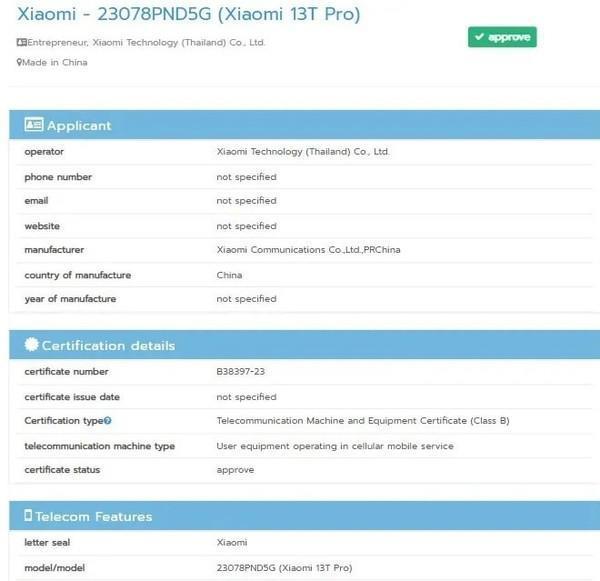Click letter seal value Xiaomi
The image size is (600, 581).
click(x=232, y=542)
